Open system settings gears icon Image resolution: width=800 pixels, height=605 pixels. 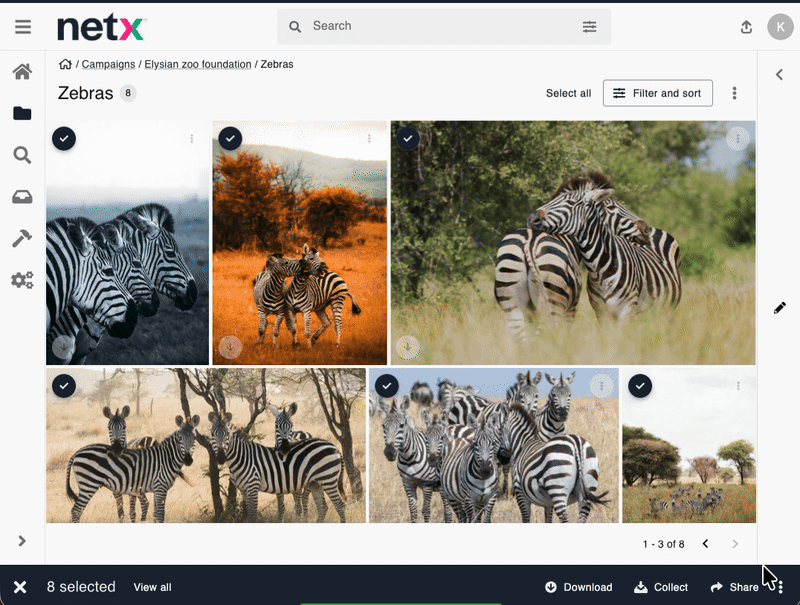point(22,280)
